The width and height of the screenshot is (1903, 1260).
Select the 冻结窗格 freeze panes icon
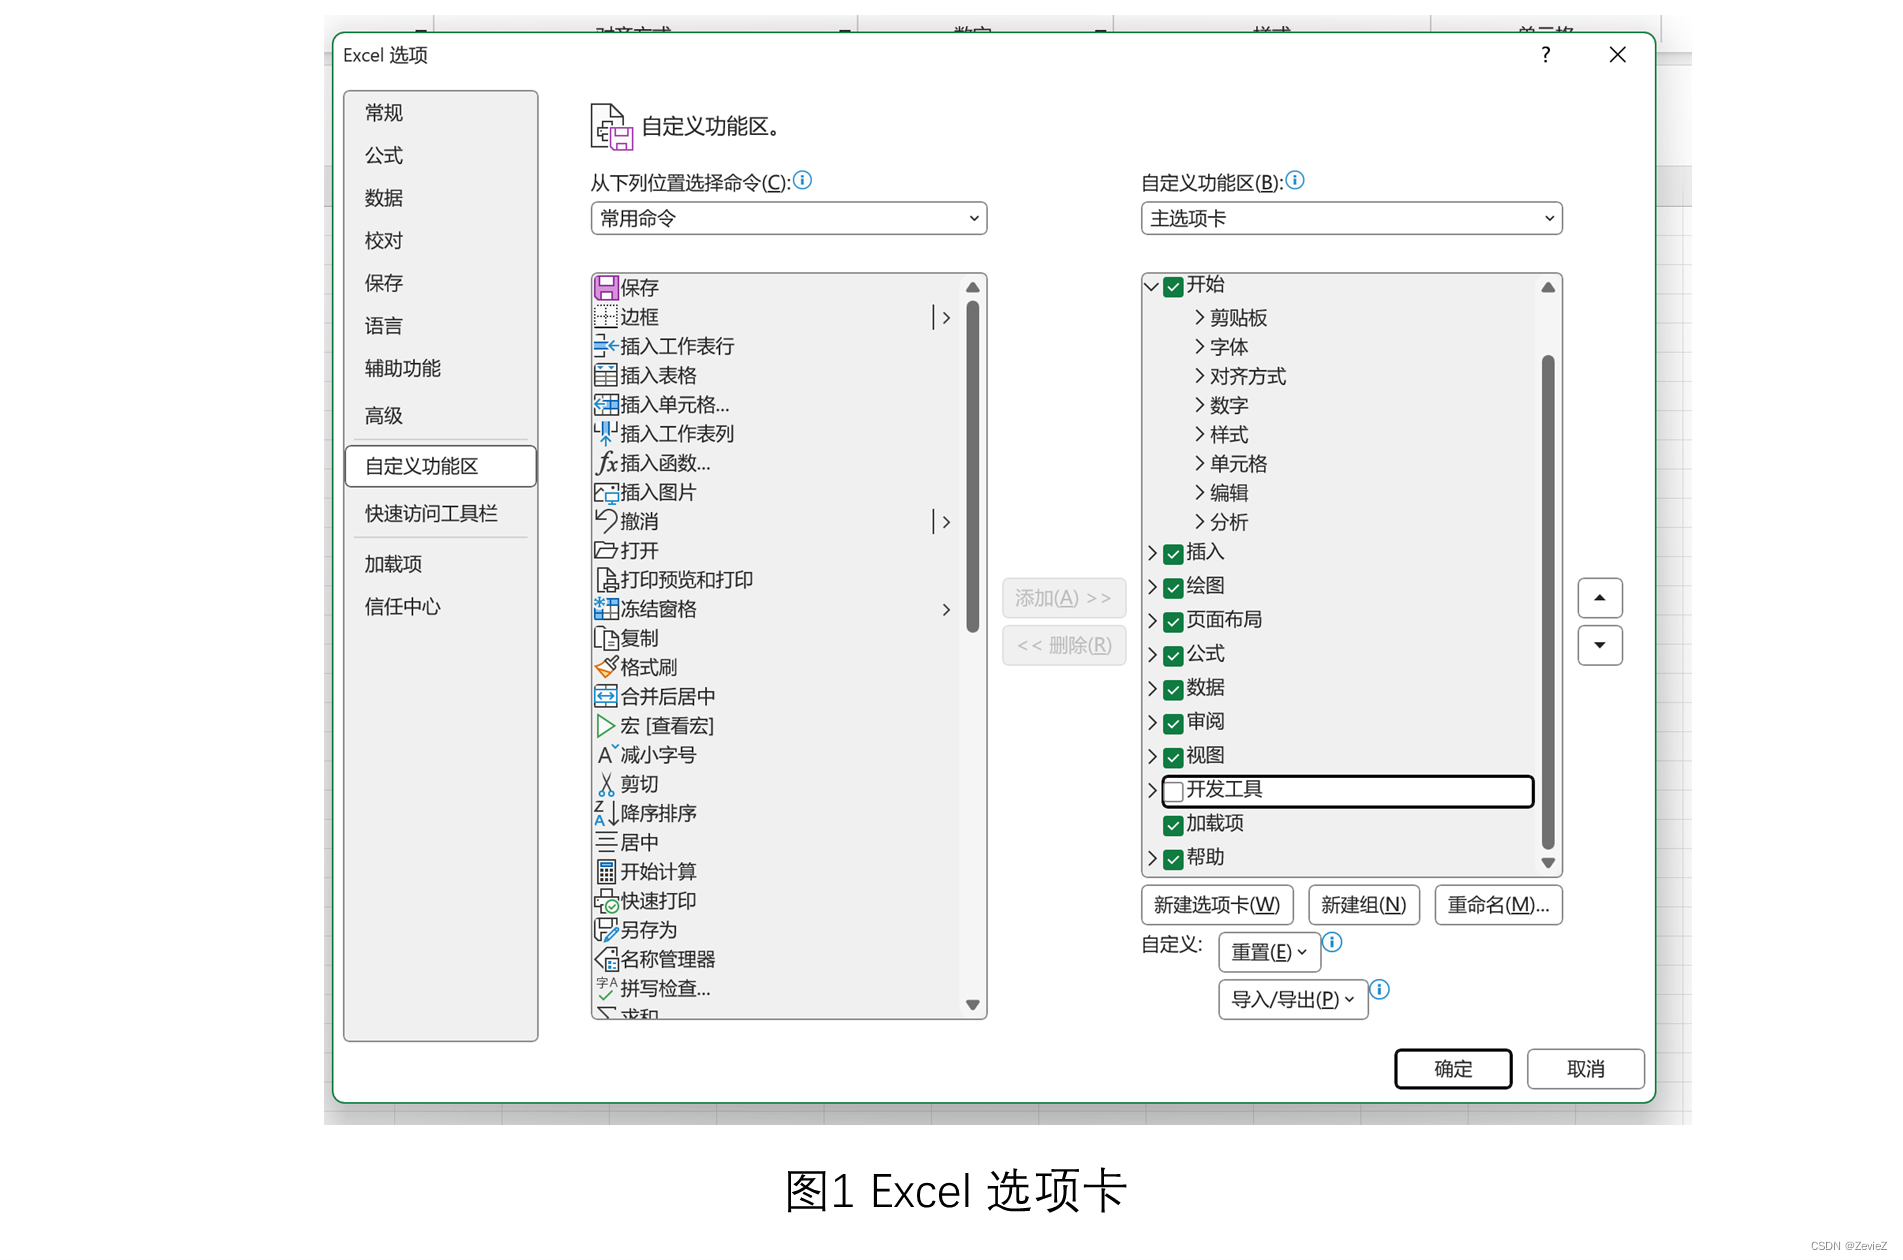606,608
